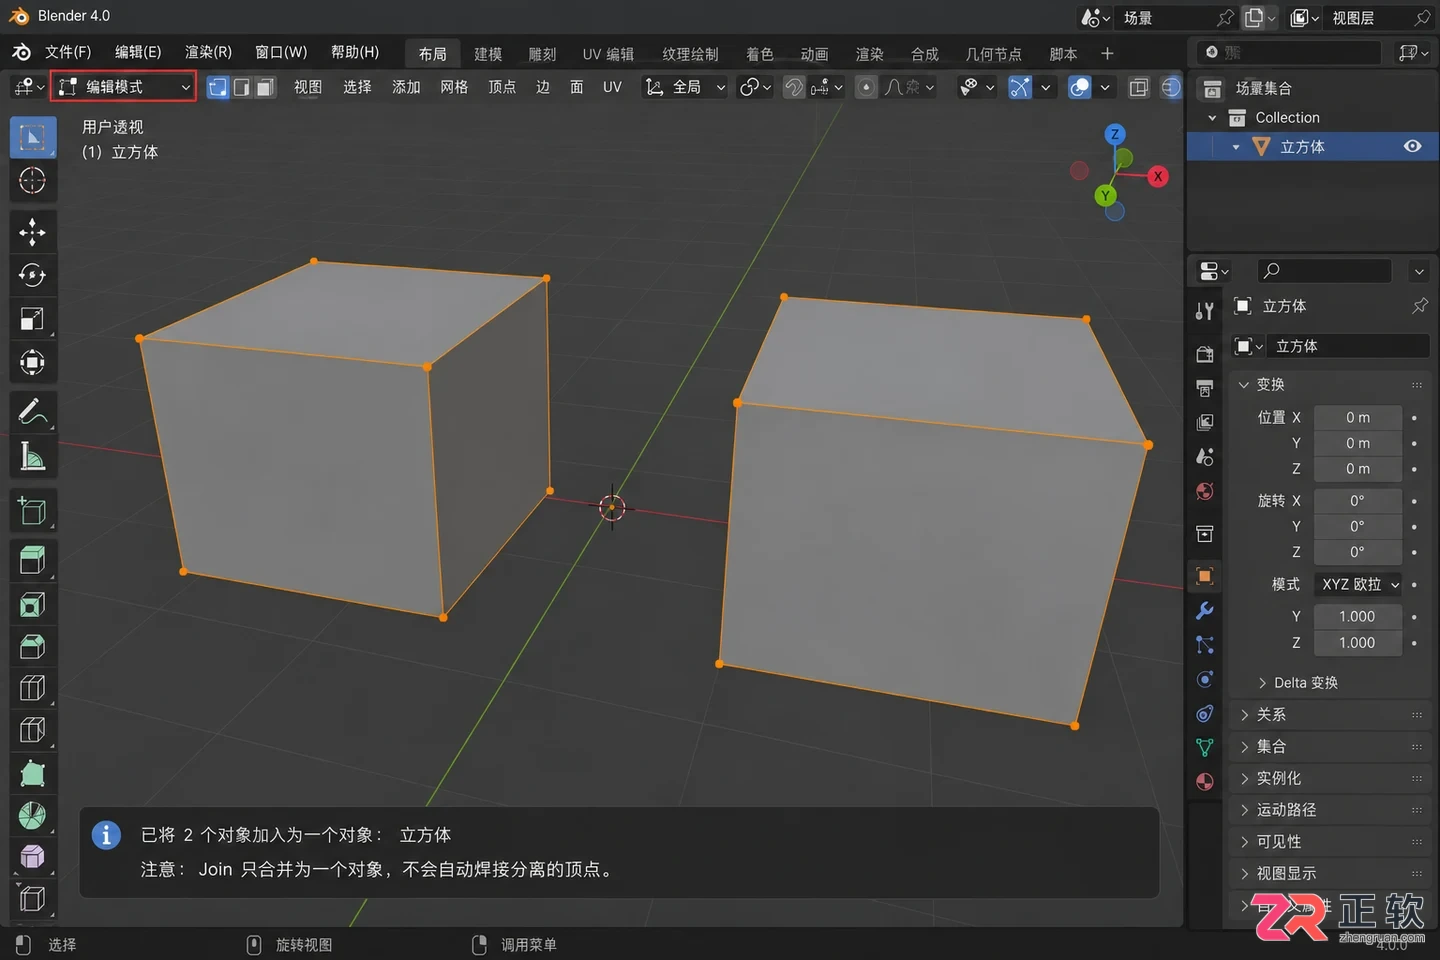Select the Rotate tool
Screen dimensions: 1440x960
(33, 275)
